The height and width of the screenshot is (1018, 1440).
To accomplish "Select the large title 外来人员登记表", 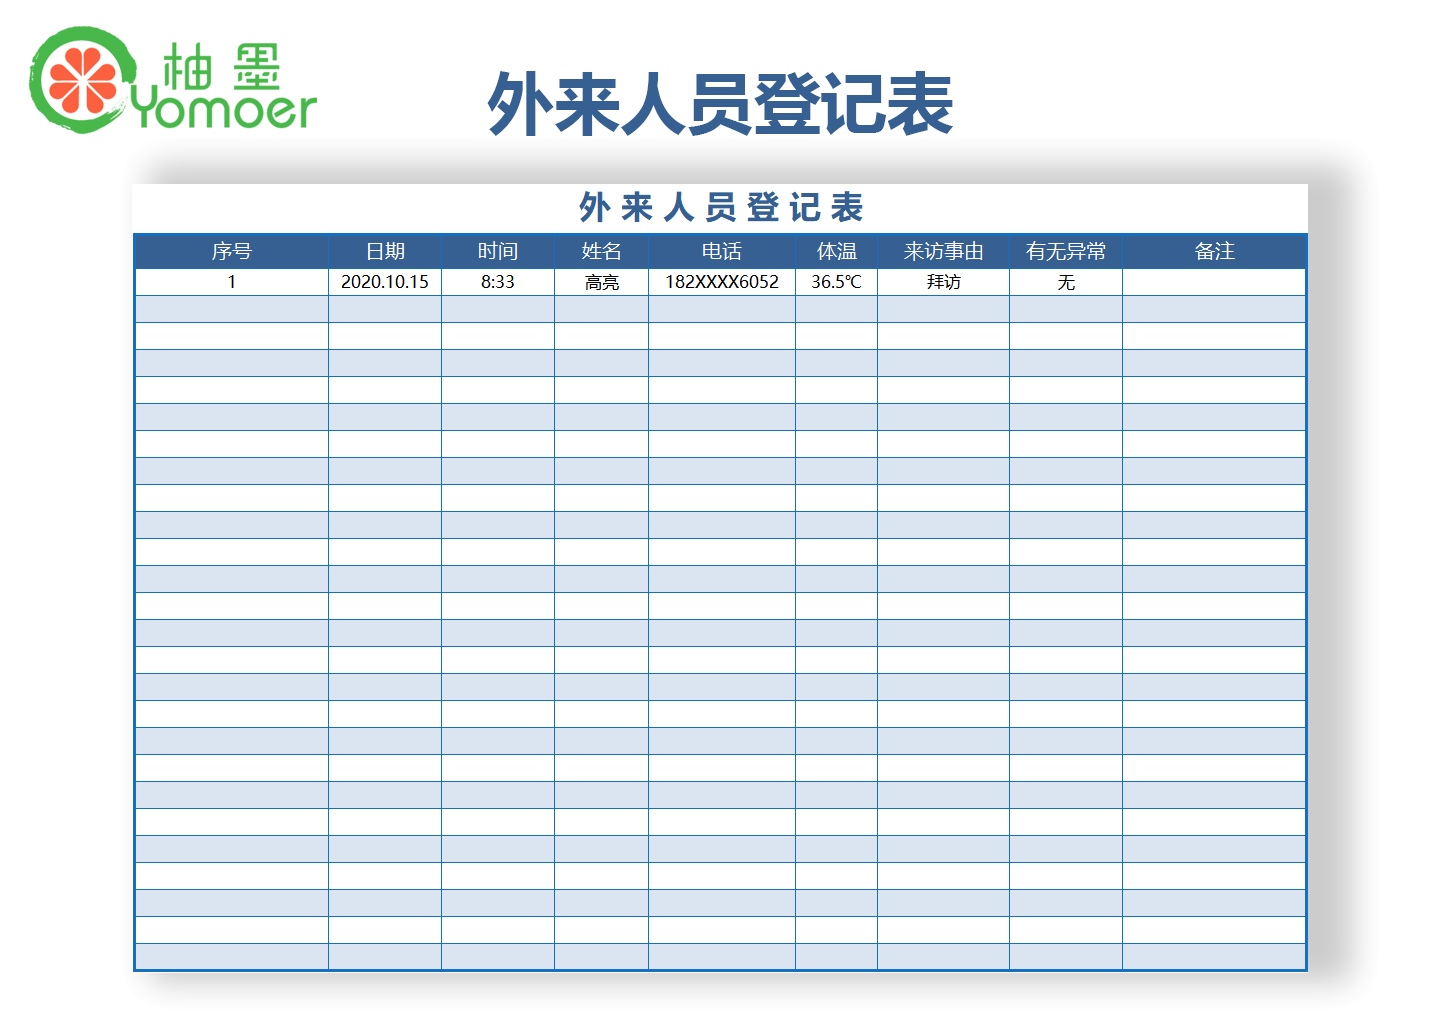I will [720, 104].
